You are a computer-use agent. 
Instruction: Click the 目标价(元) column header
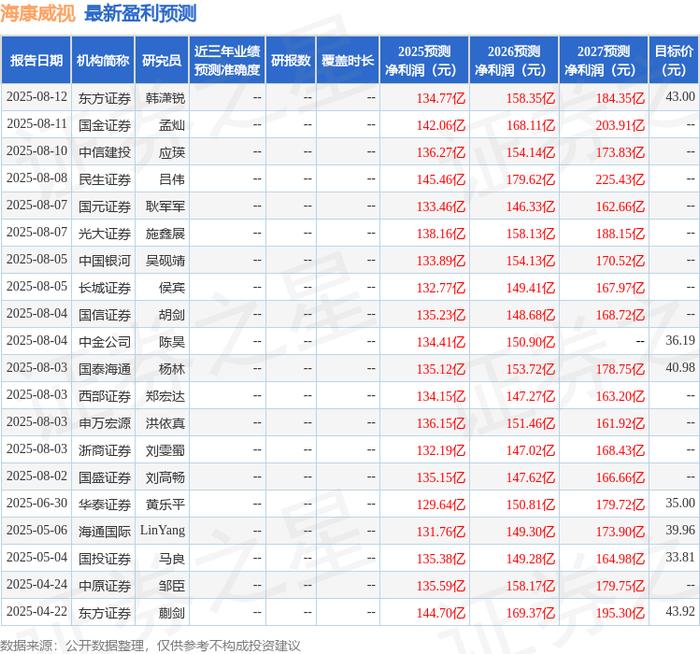point(674,60)
